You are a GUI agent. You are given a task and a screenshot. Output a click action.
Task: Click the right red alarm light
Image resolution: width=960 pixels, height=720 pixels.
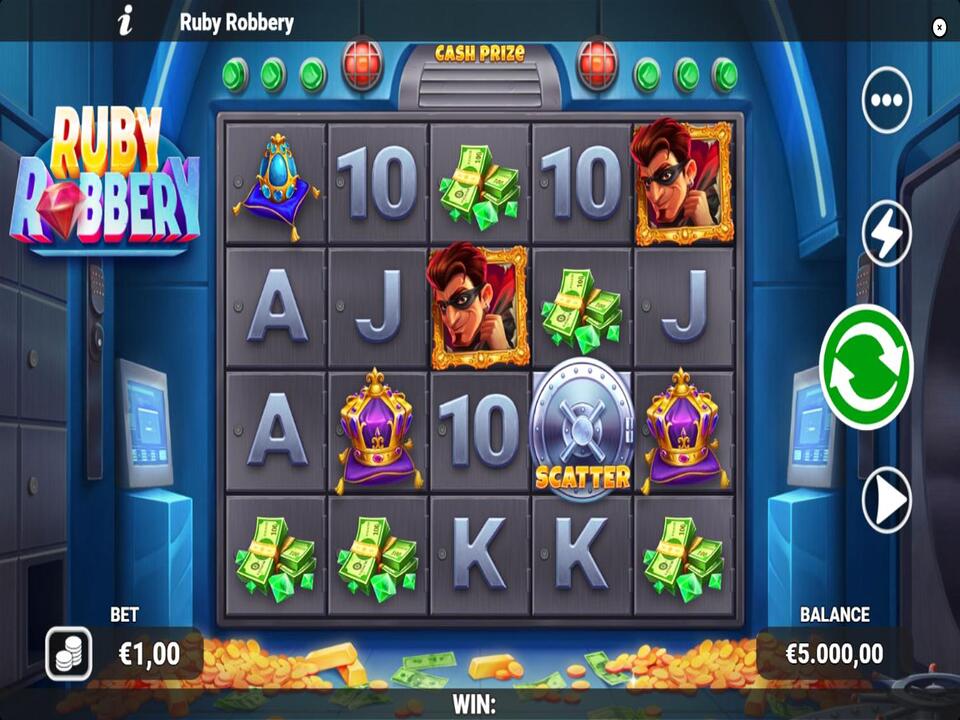click(x=598, y=63)
